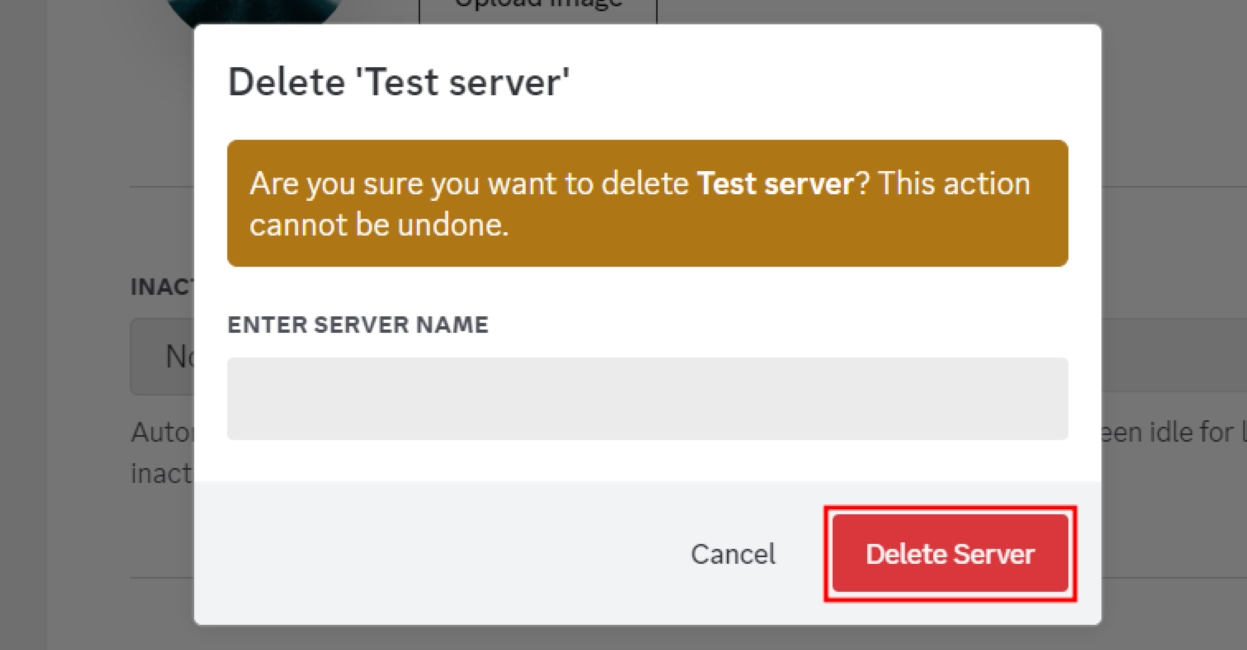This screenshot has height=650, width=1247.
Task: Confirm deletion of Test server
Action: coord(948,553)
